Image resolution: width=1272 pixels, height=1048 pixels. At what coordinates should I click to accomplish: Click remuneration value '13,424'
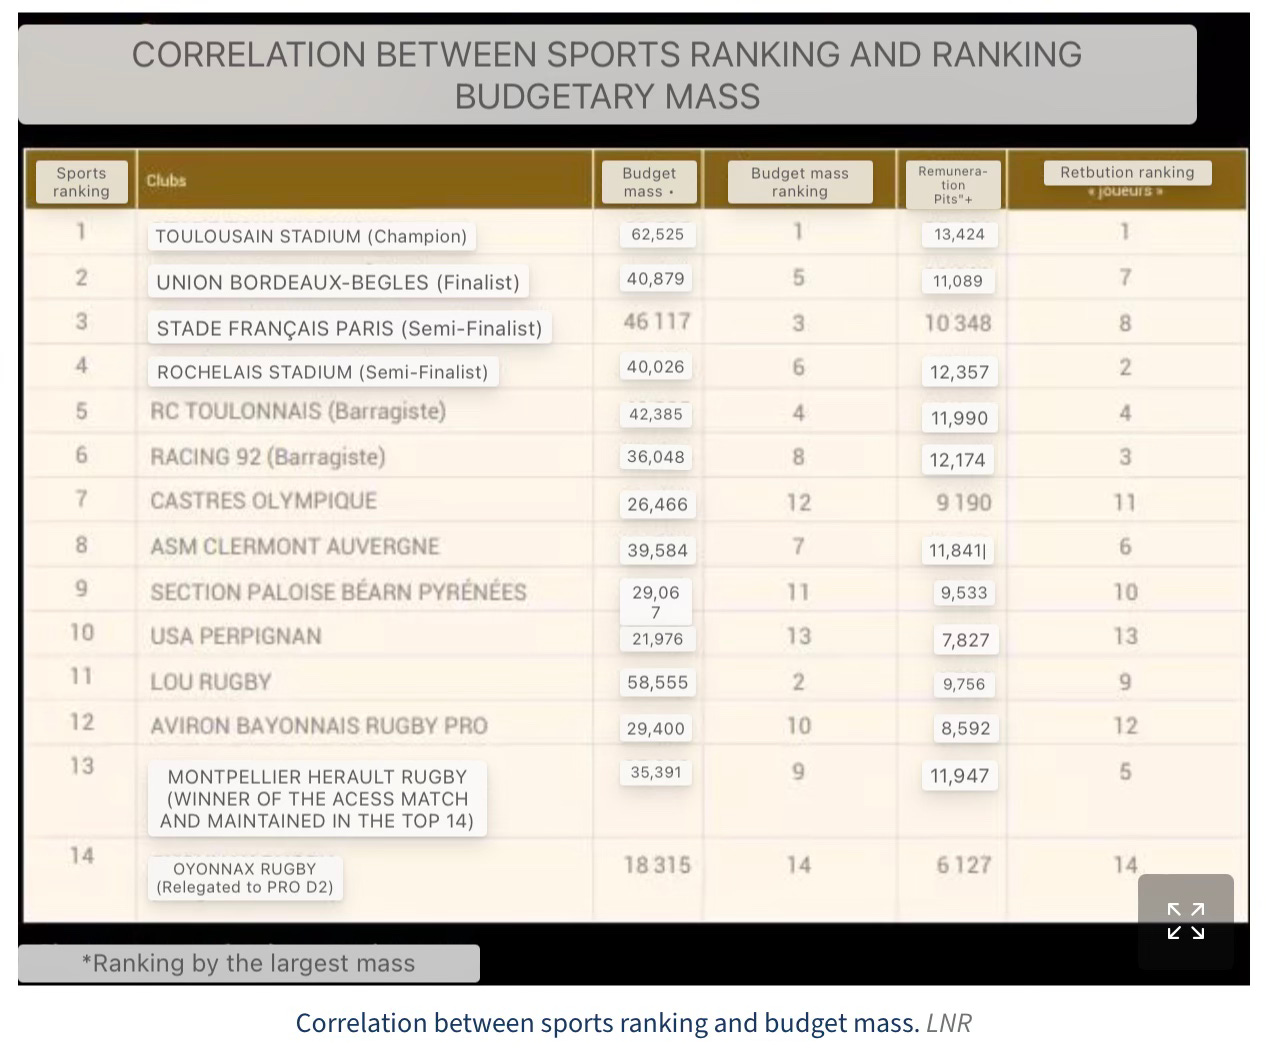[x=959, y=235]
